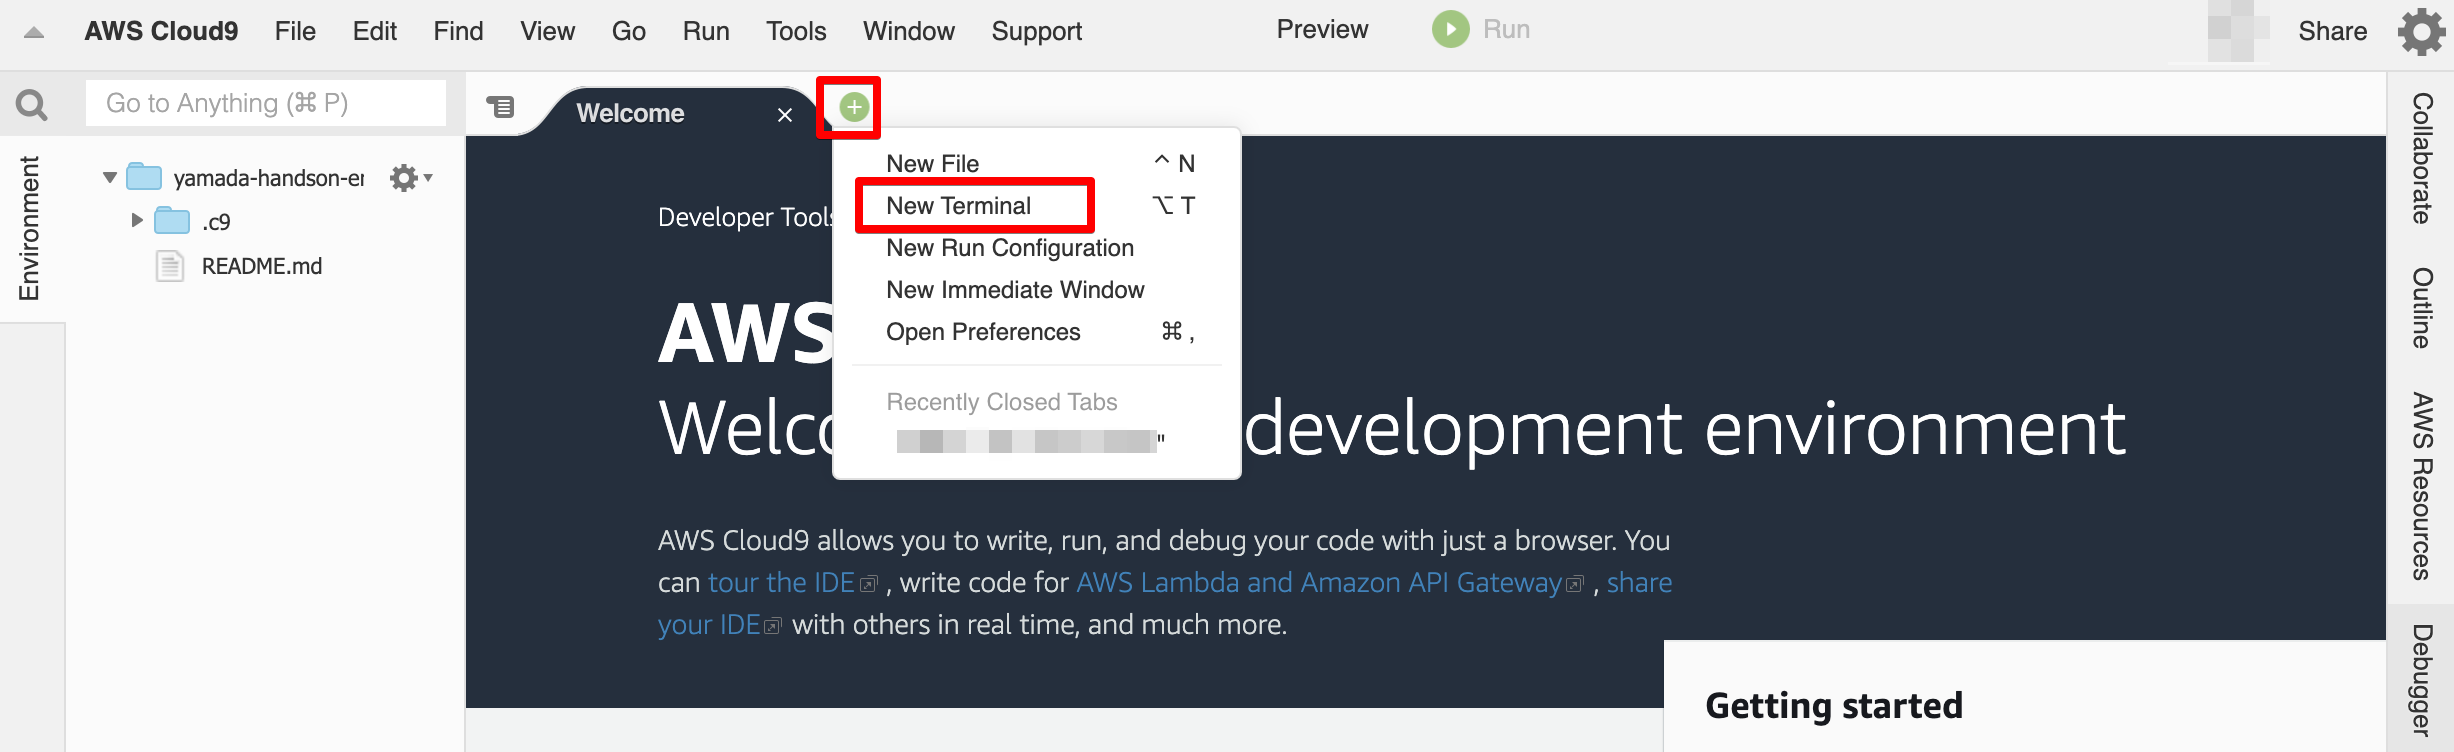Select New Run Configuration
Screen dimensions: 2454x752
tap(1037, 247)
